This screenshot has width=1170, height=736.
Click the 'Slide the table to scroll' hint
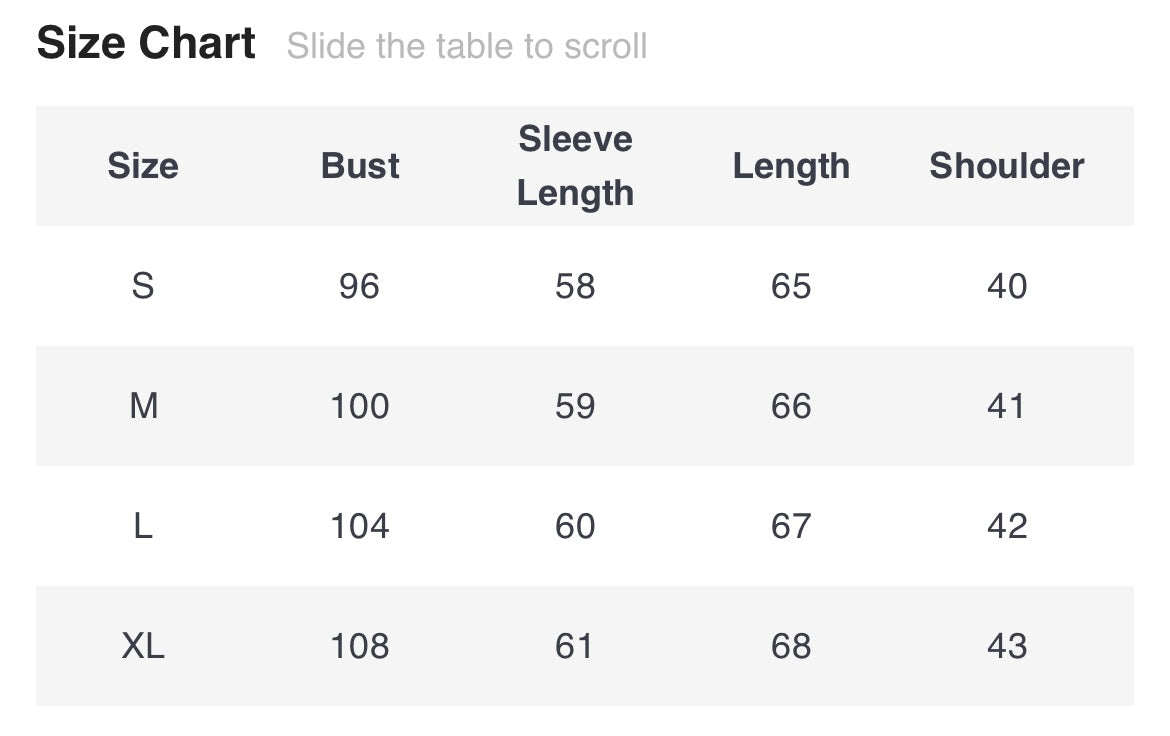point(467,46)
